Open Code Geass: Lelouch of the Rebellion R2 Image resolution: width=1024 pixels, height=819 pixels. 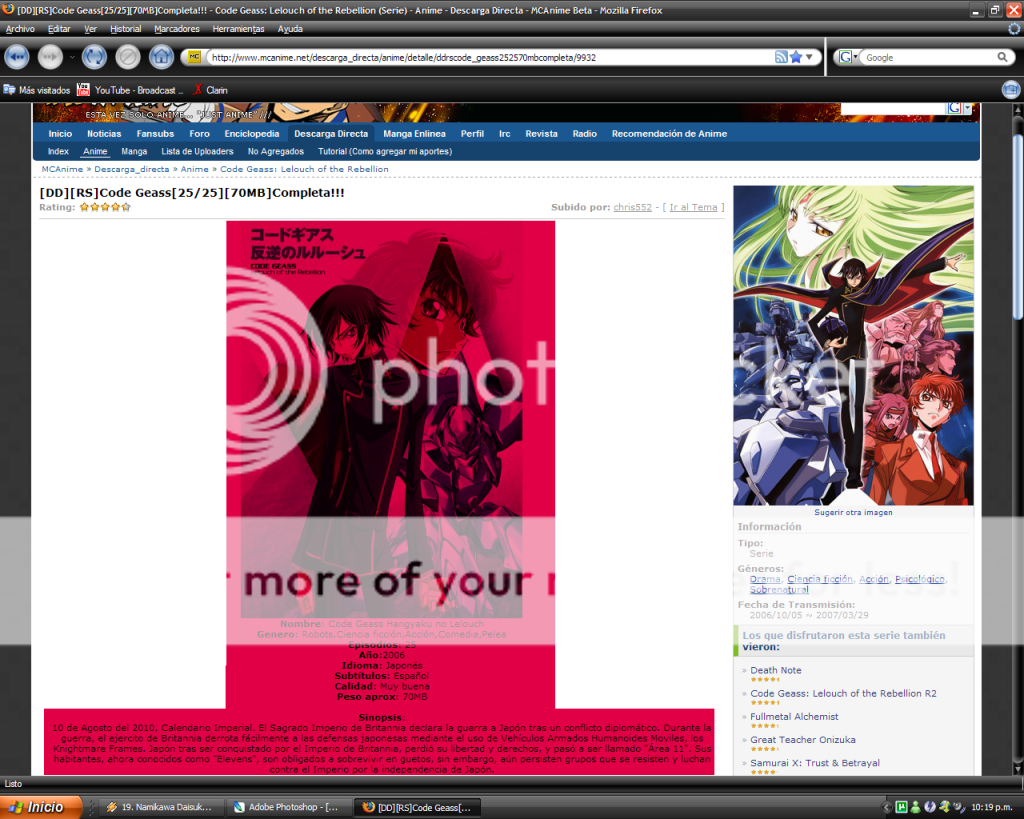[x=843, y=694]
